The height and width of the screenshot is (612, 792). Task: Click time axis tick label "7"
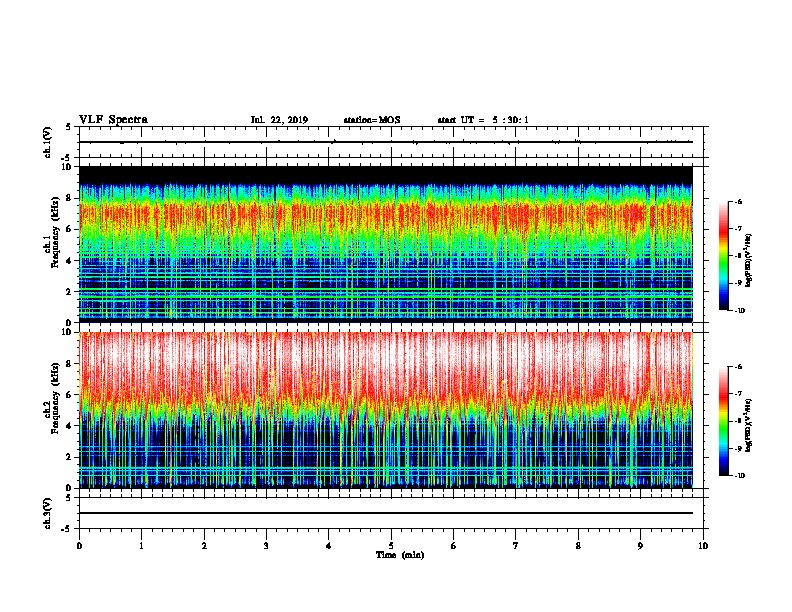pyautogui.click(x=516, y=546)
